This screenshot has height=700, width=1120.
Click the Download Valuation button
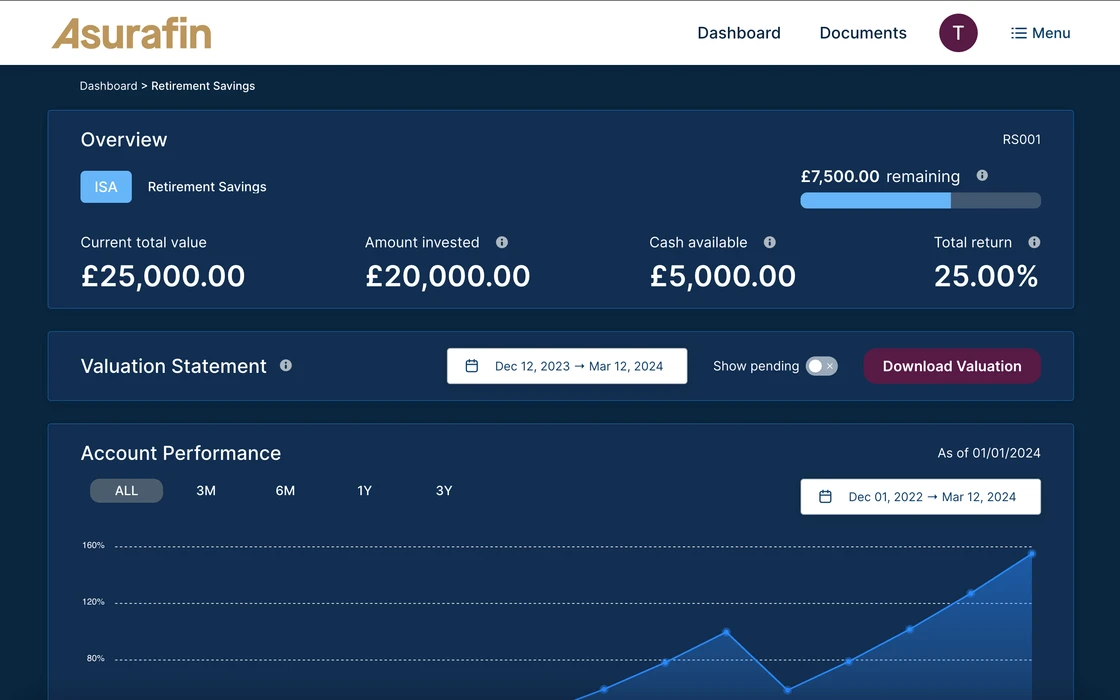[951, 366]
